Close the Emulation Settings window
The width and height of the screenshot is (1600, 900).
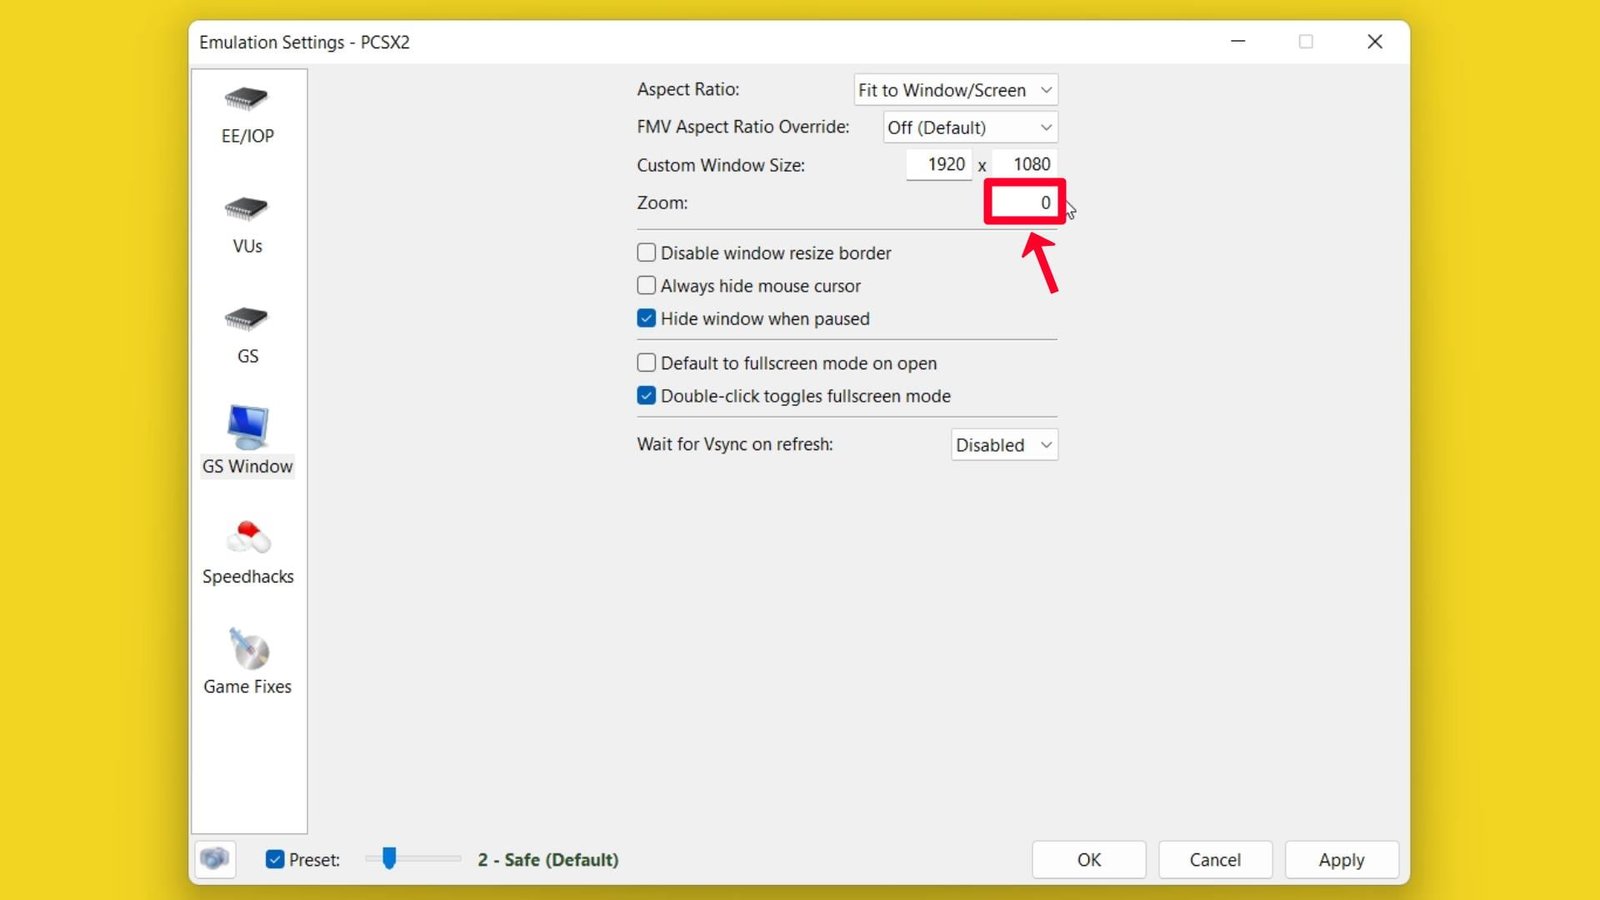coord(1375,41)
